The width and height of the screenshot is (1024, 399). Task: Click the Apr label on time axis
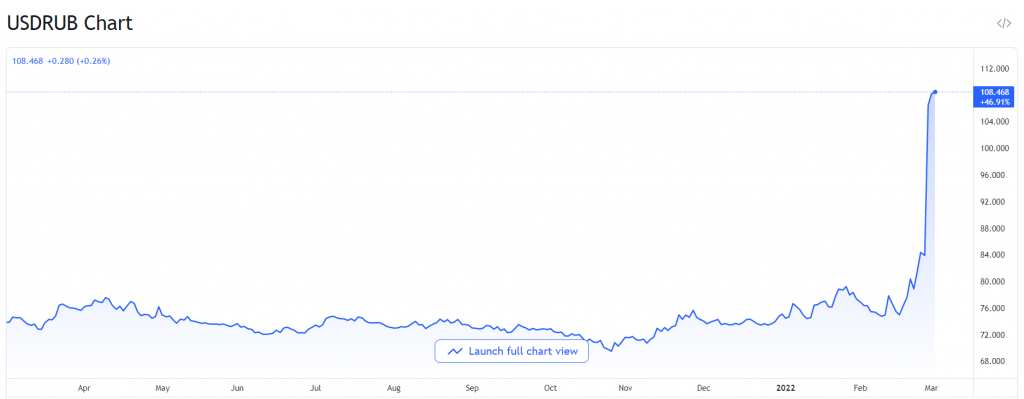point(84,388)
